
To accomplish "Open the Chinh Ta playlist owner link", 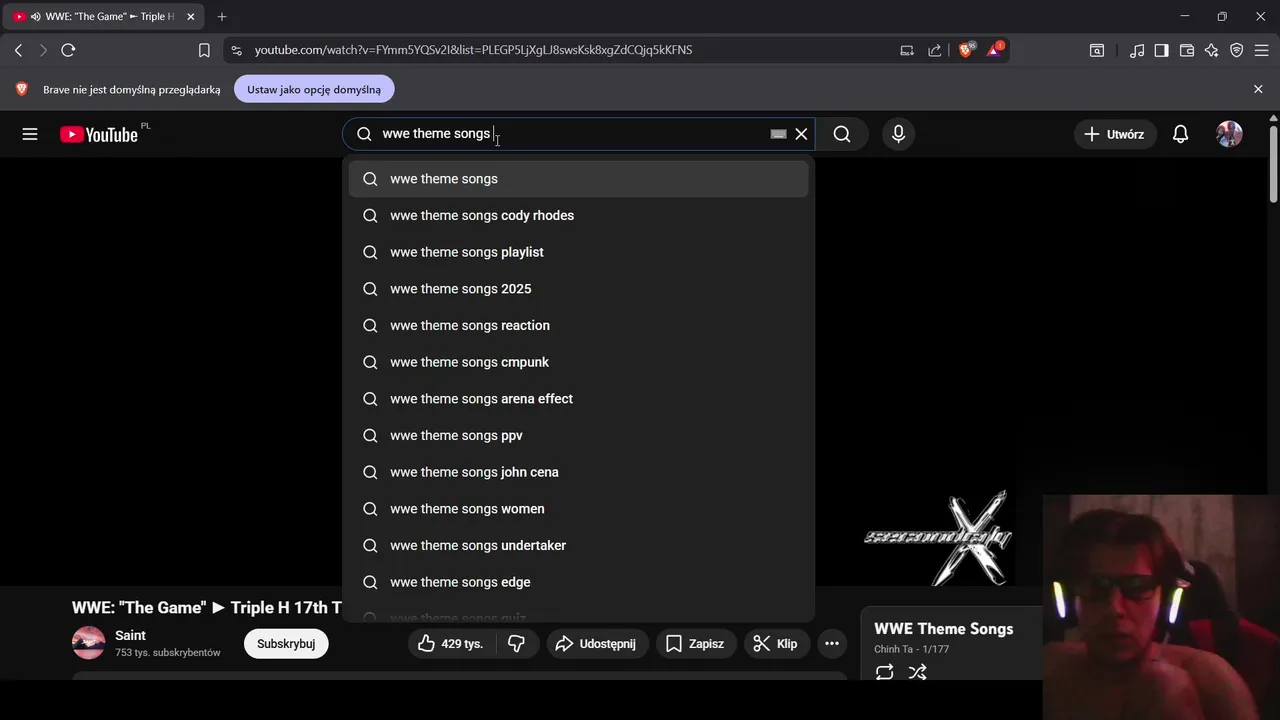I will pyautogui.click(x=894, y=650).
